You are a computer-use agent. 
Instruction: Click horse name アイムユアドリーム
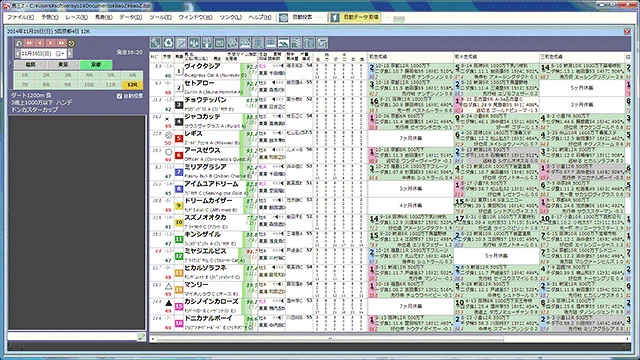pyautogui.click(x=211, y=184)
